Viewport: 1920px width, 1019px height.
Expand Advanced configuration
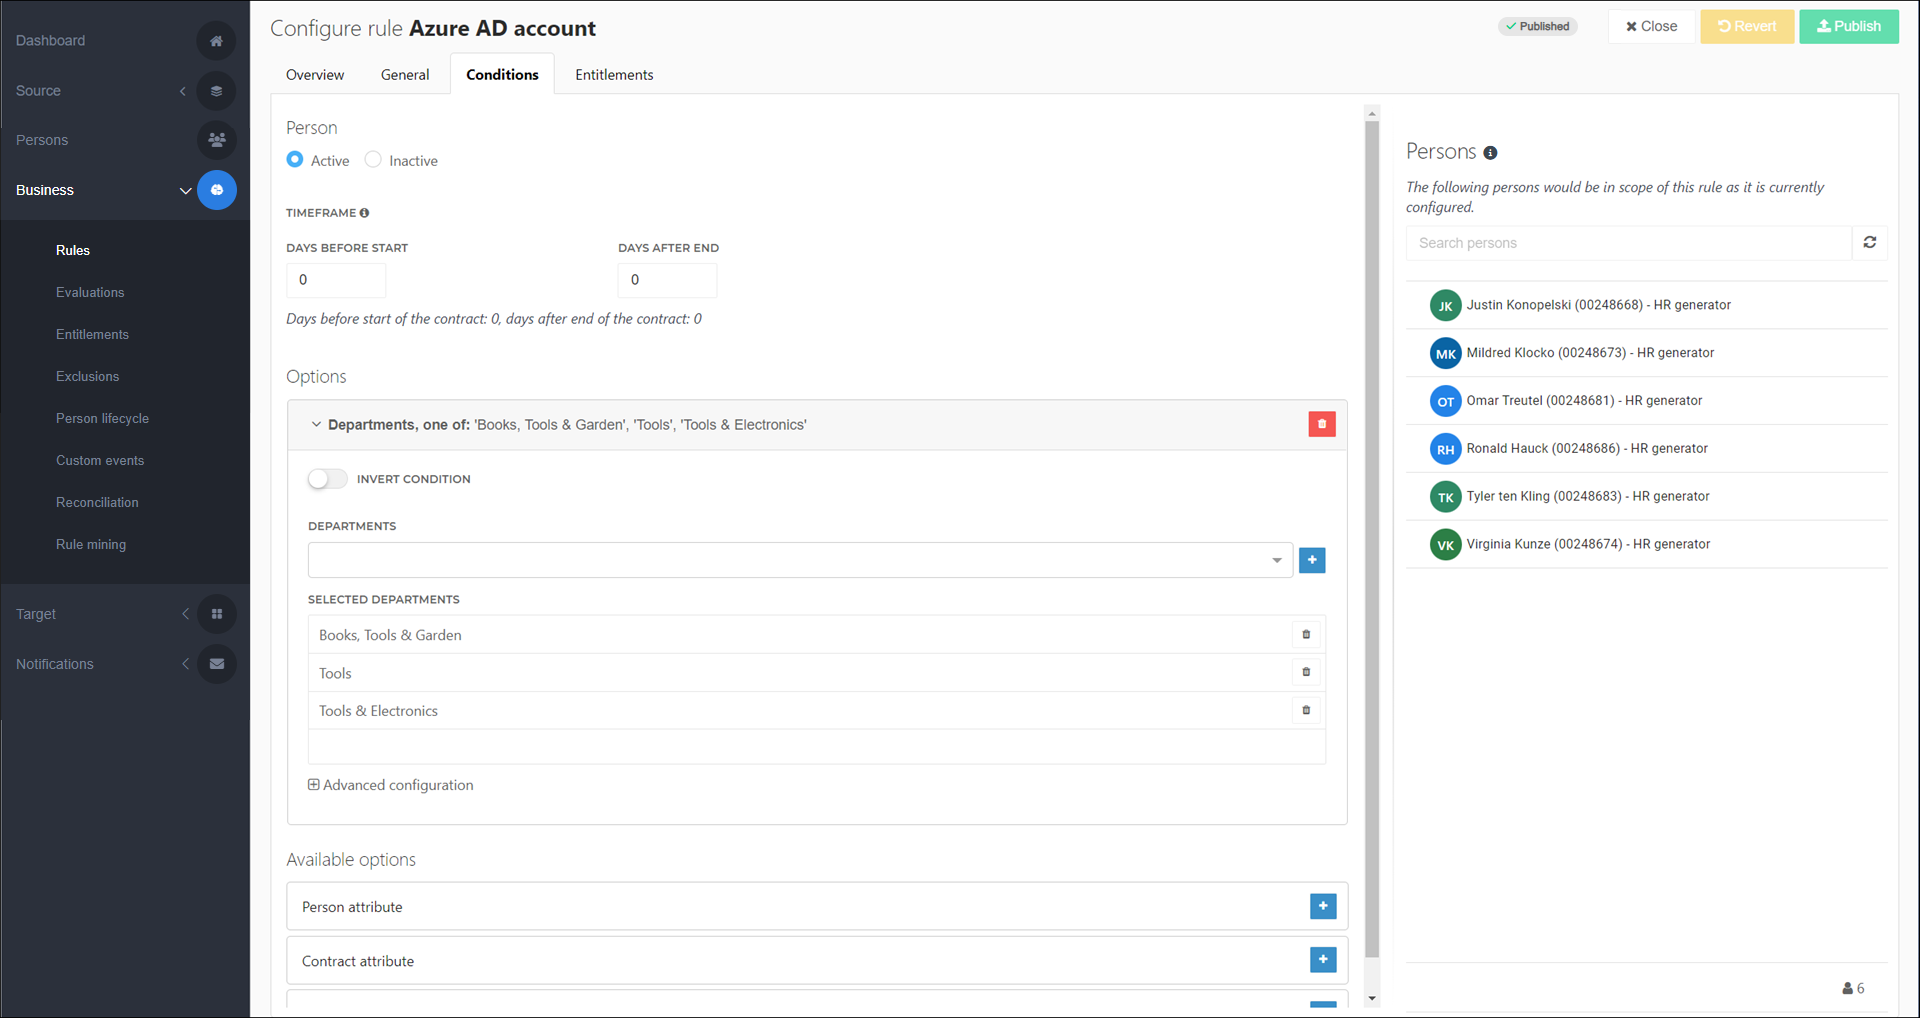pos(391,785)
